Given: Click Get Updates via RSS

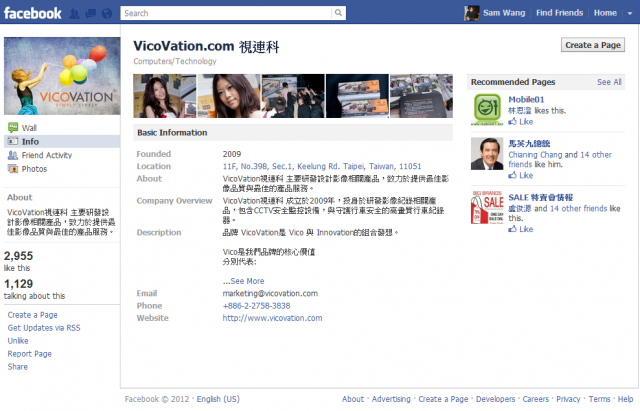Looking at the screenshot, I should click(x=44, y=328).
